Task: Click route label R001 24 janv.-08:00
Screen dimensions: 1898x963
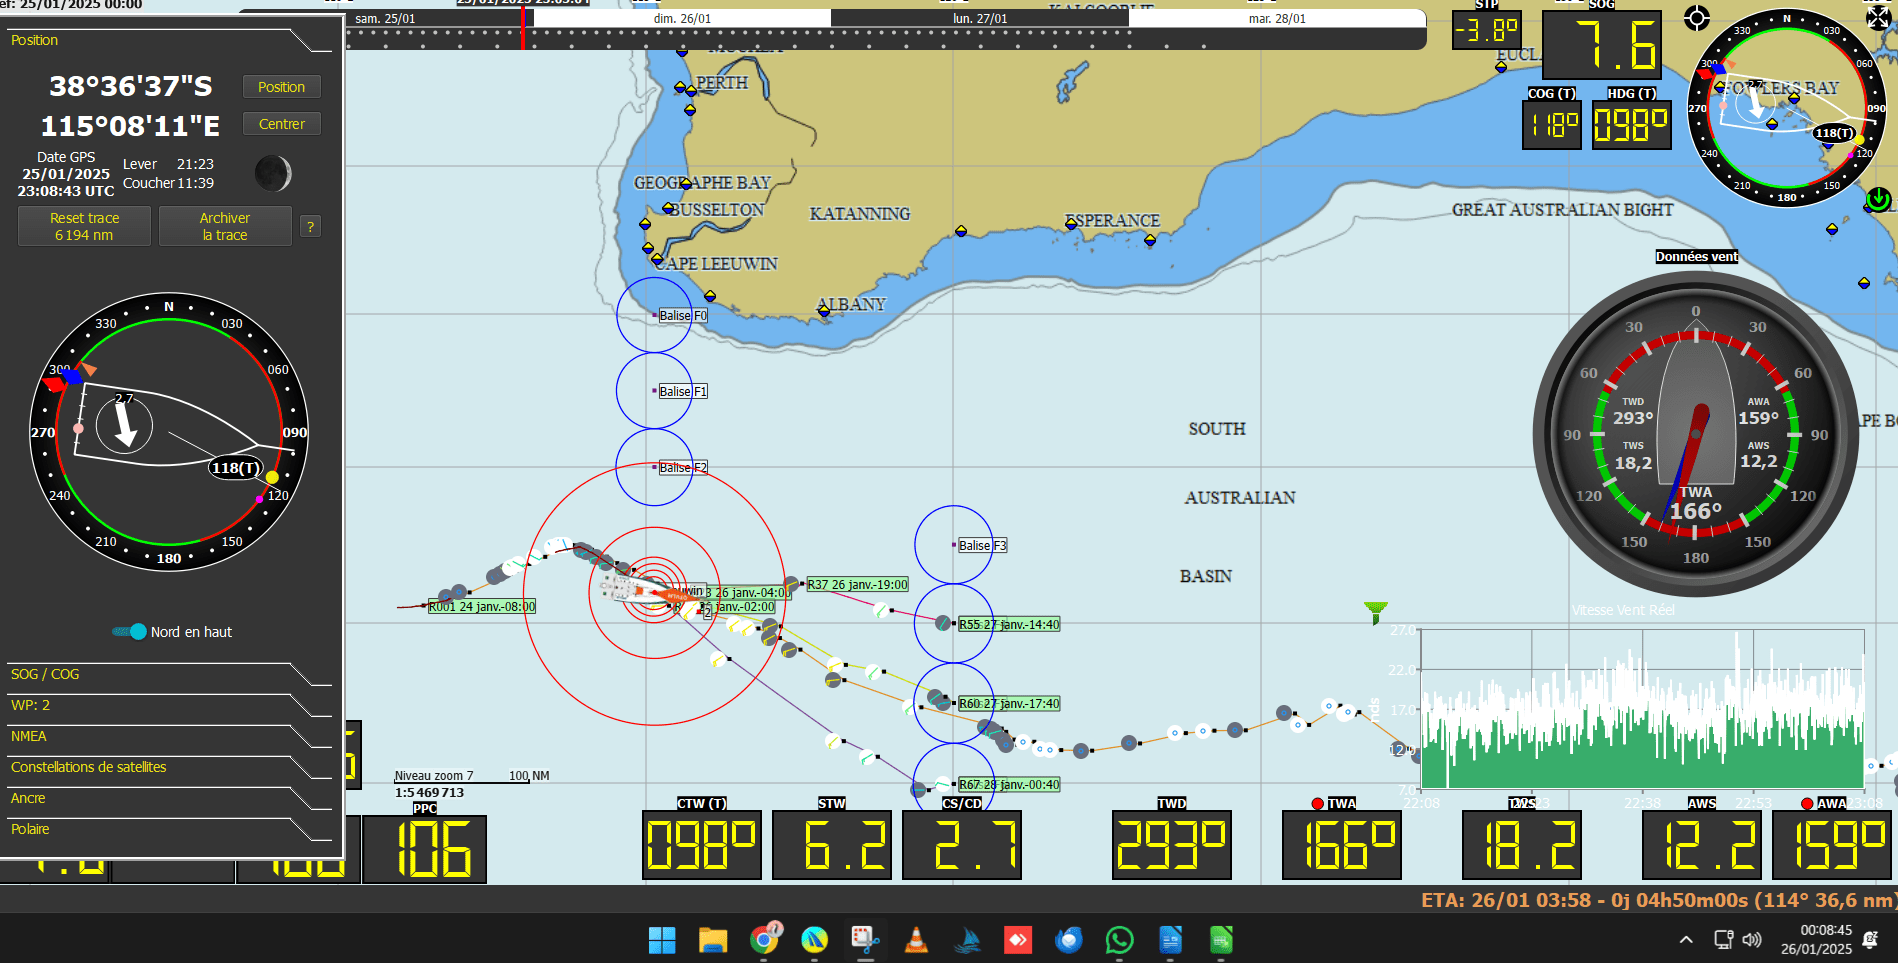Action: 482,606
